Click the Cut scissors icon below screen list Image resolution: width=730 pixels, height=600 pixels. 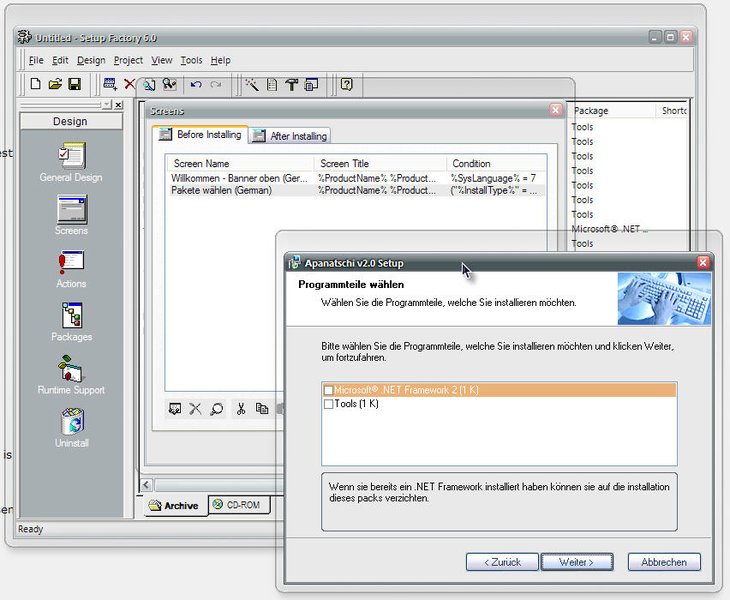(240, 408)
